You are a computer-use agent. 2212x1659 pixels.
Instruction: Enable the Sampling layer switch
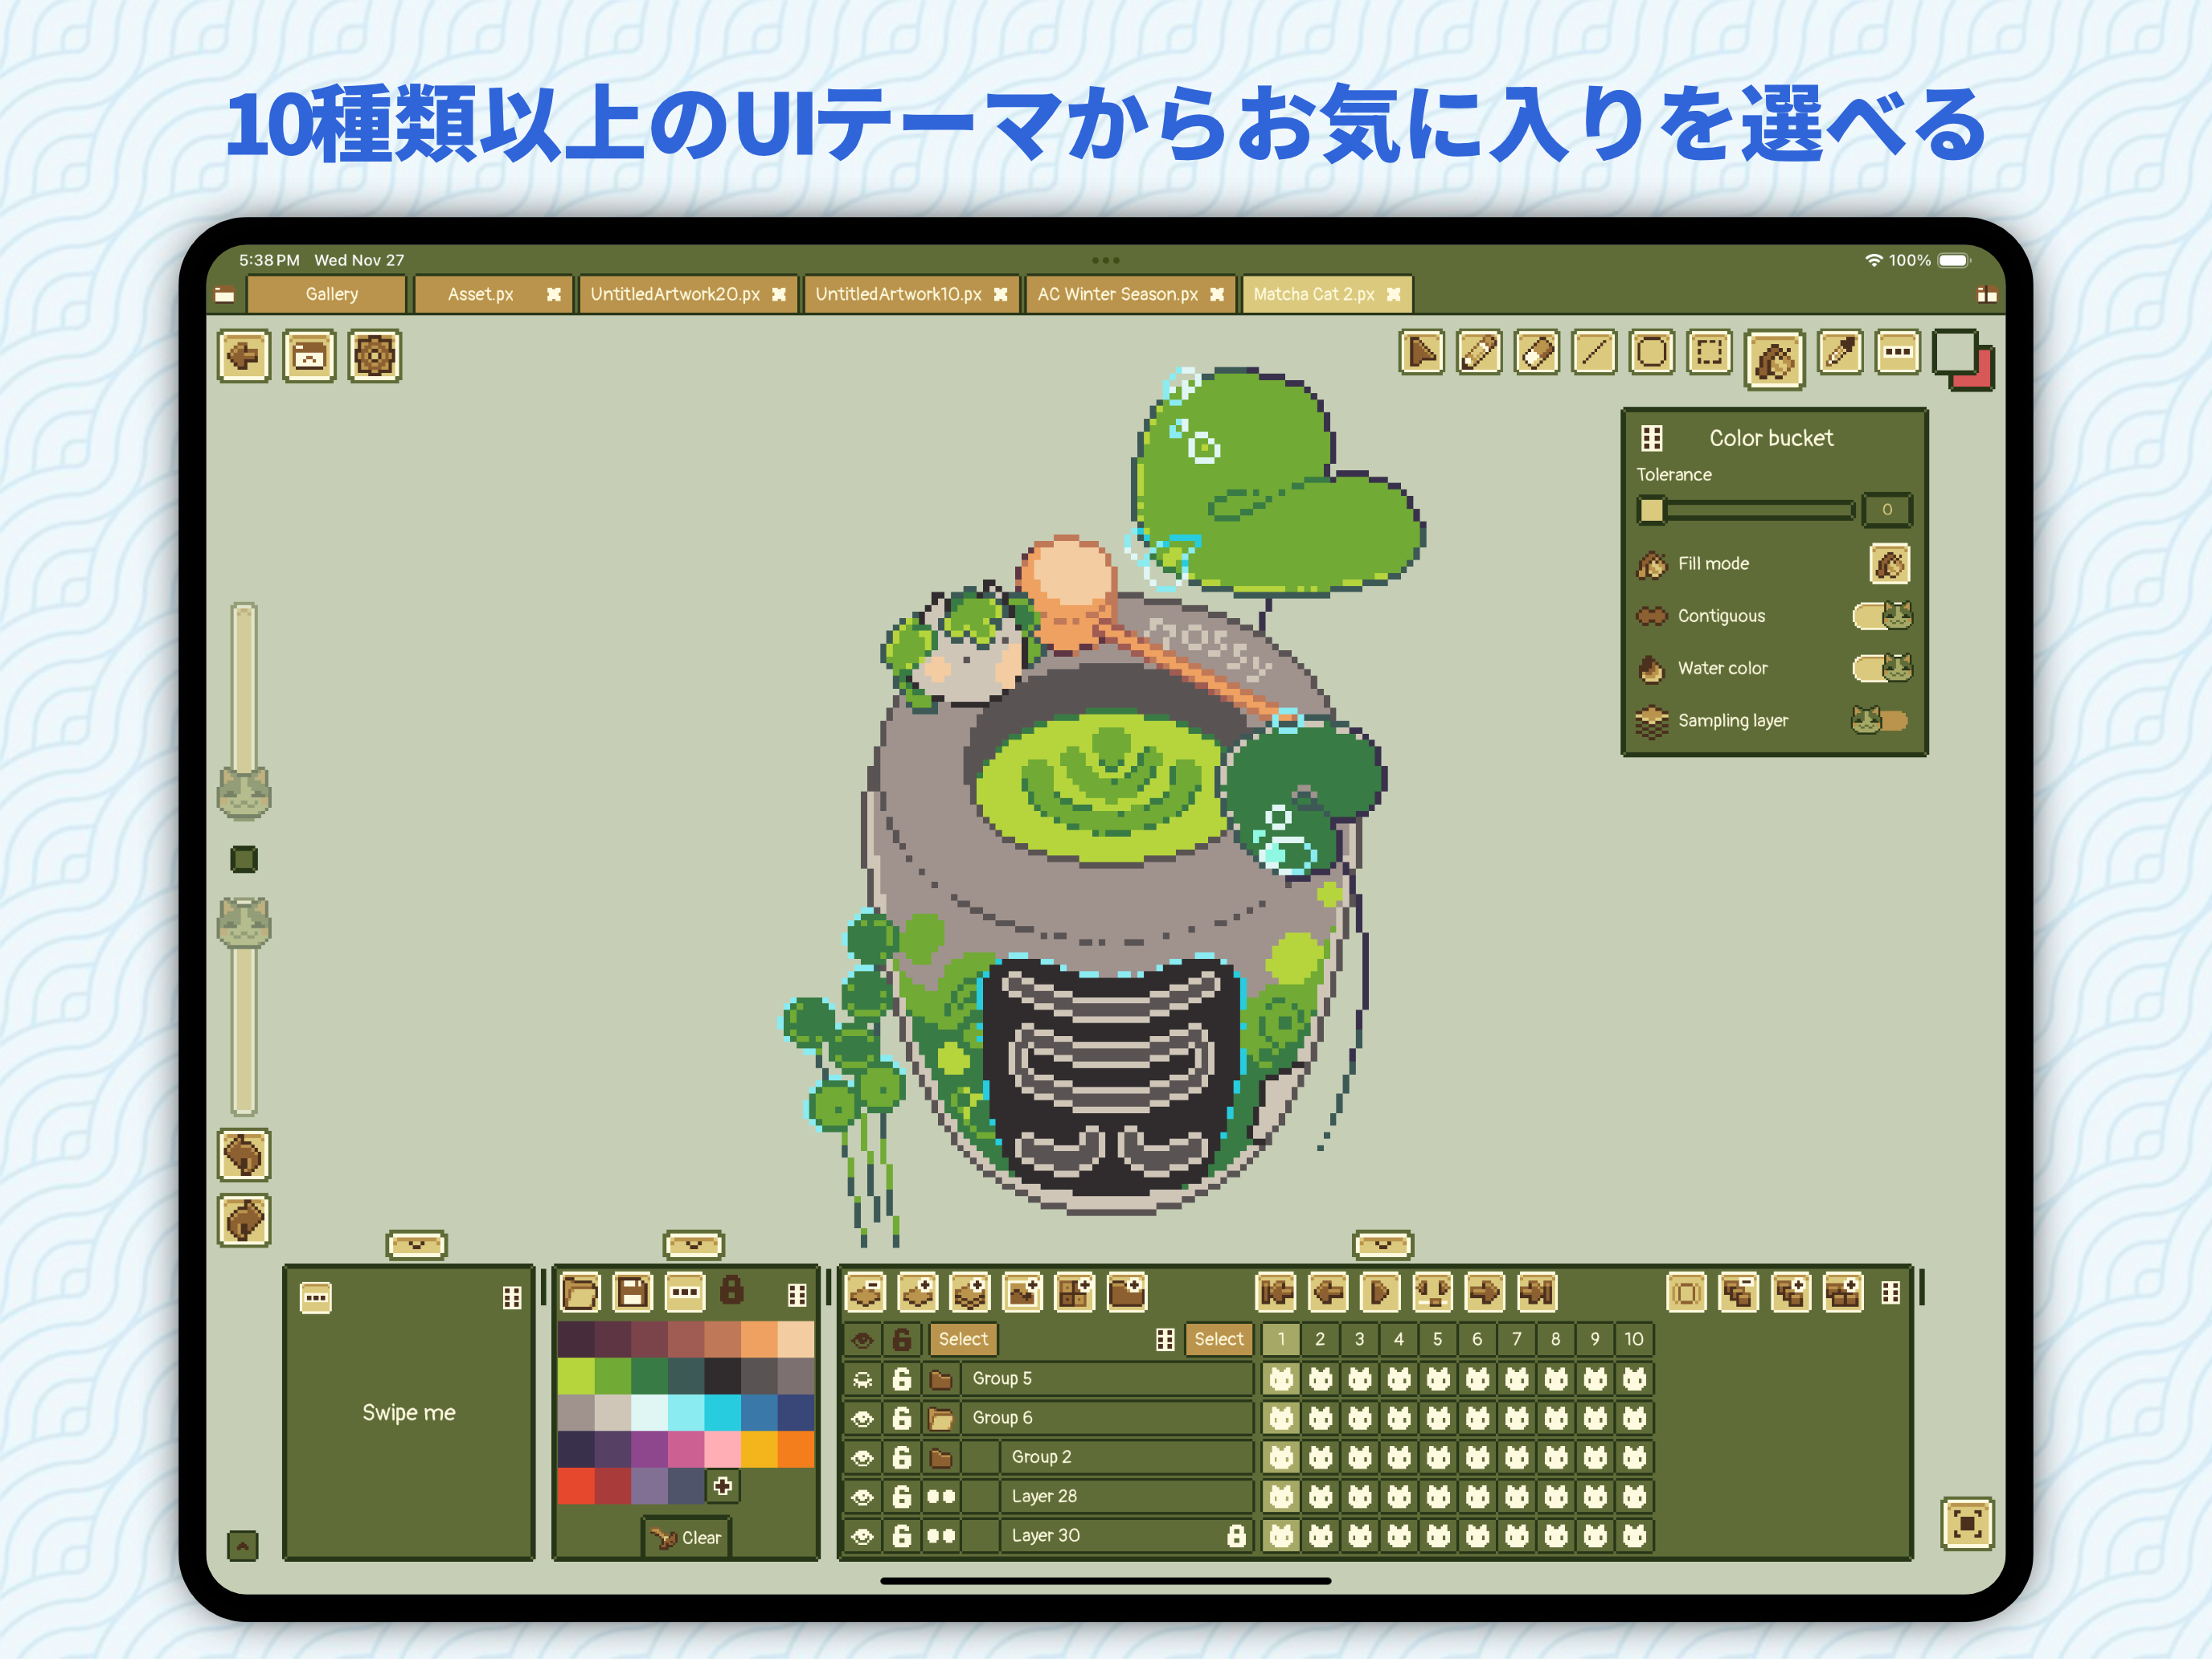(x=1880, y=720)
